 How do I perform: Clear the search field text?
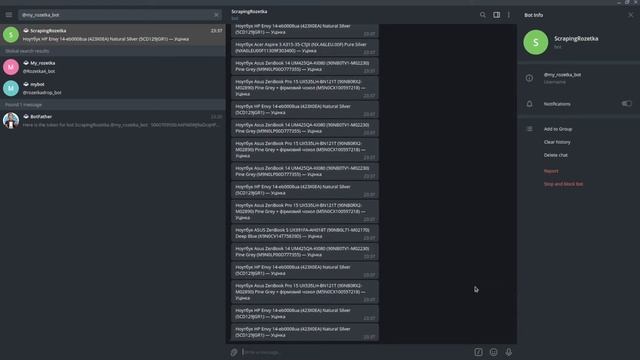[x=216, y=15]
